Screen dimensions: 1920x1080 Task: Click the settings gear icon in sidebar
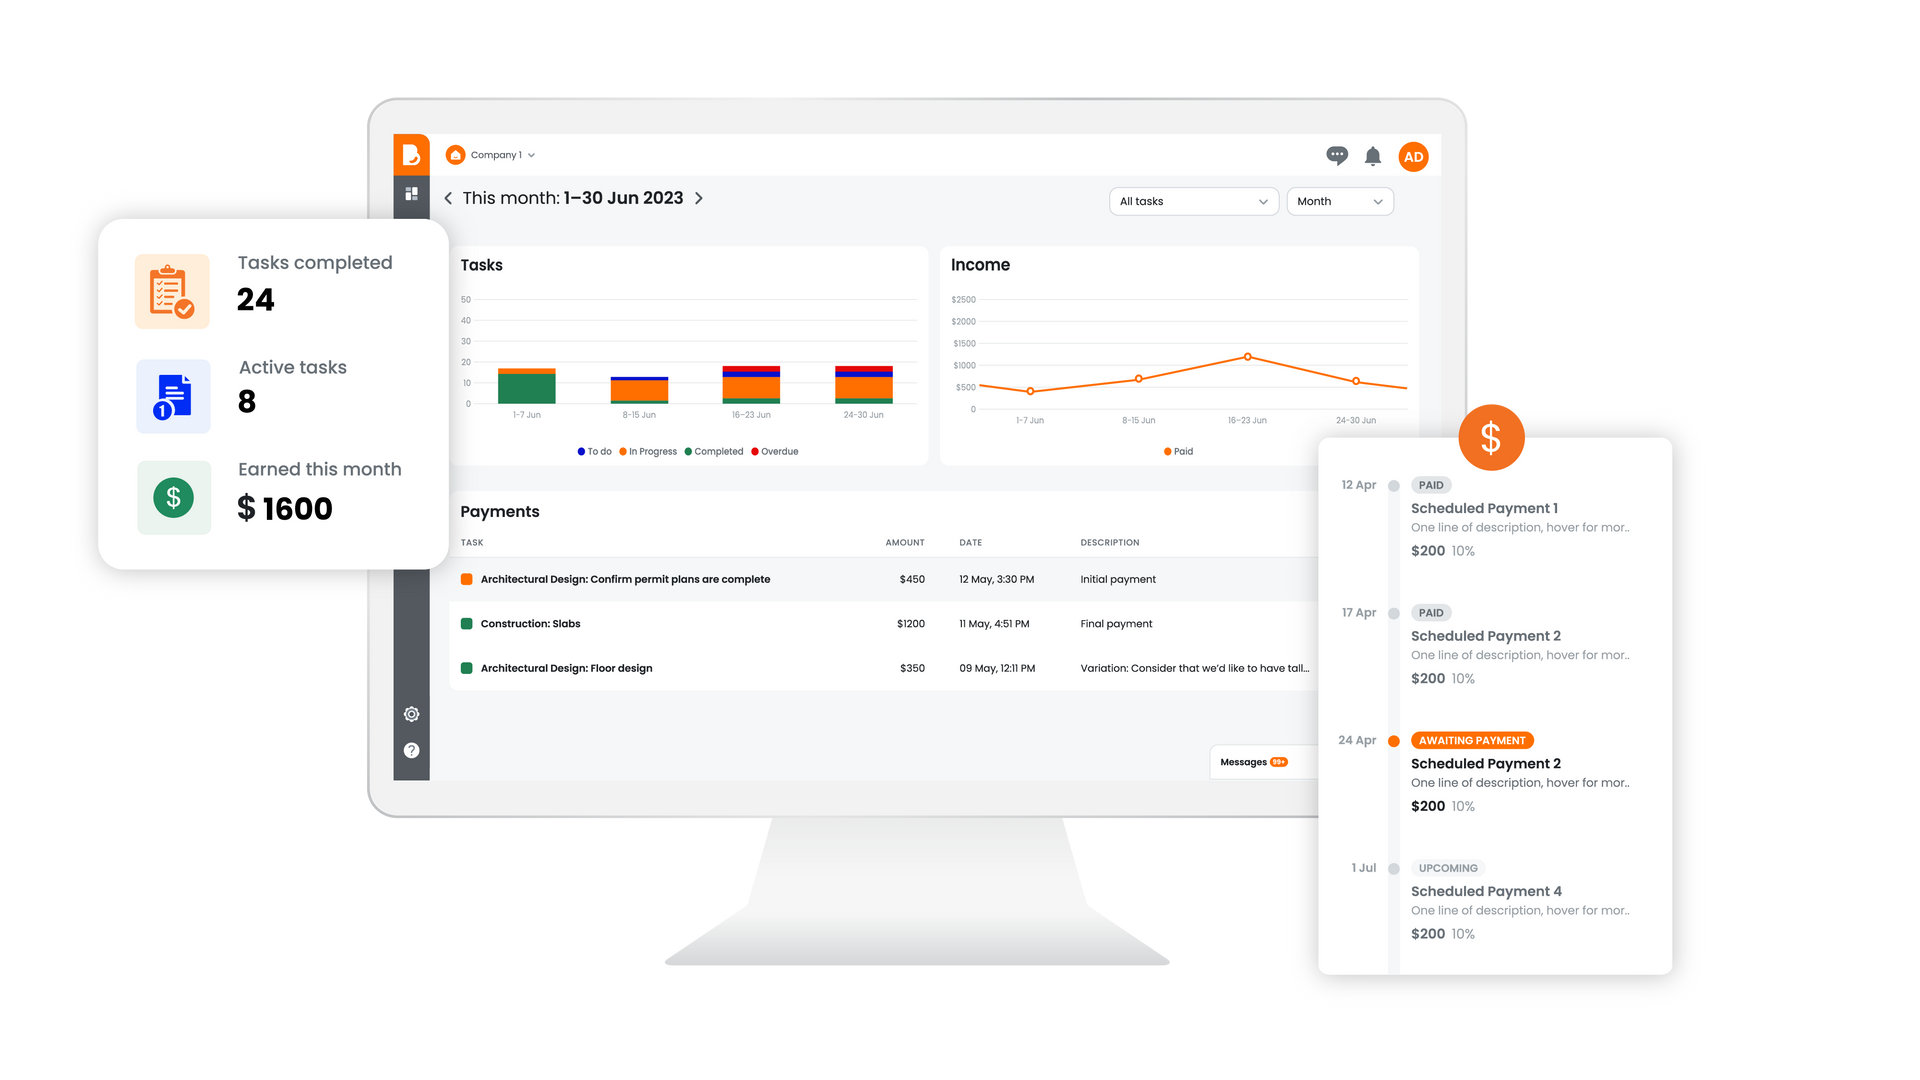[x=411, y=713]
